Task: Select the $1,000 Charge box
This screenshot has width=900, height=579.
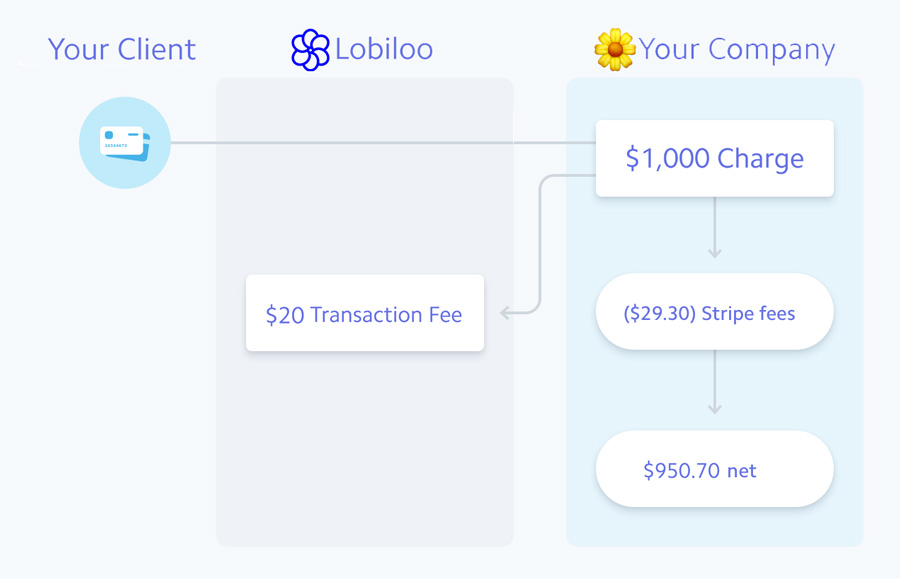Action: coord(715,158)
